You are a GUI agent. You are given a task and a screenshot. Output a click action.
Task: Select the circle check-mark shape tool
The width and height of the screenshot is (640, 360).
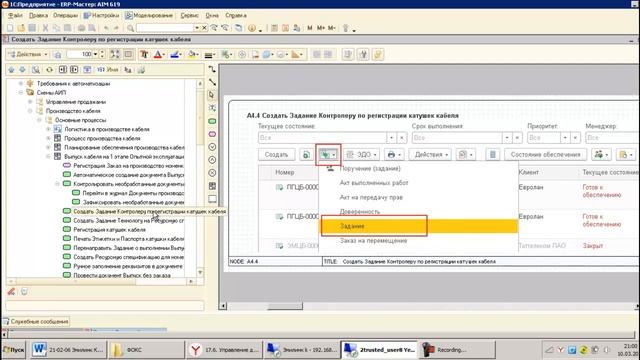point(212,147)
